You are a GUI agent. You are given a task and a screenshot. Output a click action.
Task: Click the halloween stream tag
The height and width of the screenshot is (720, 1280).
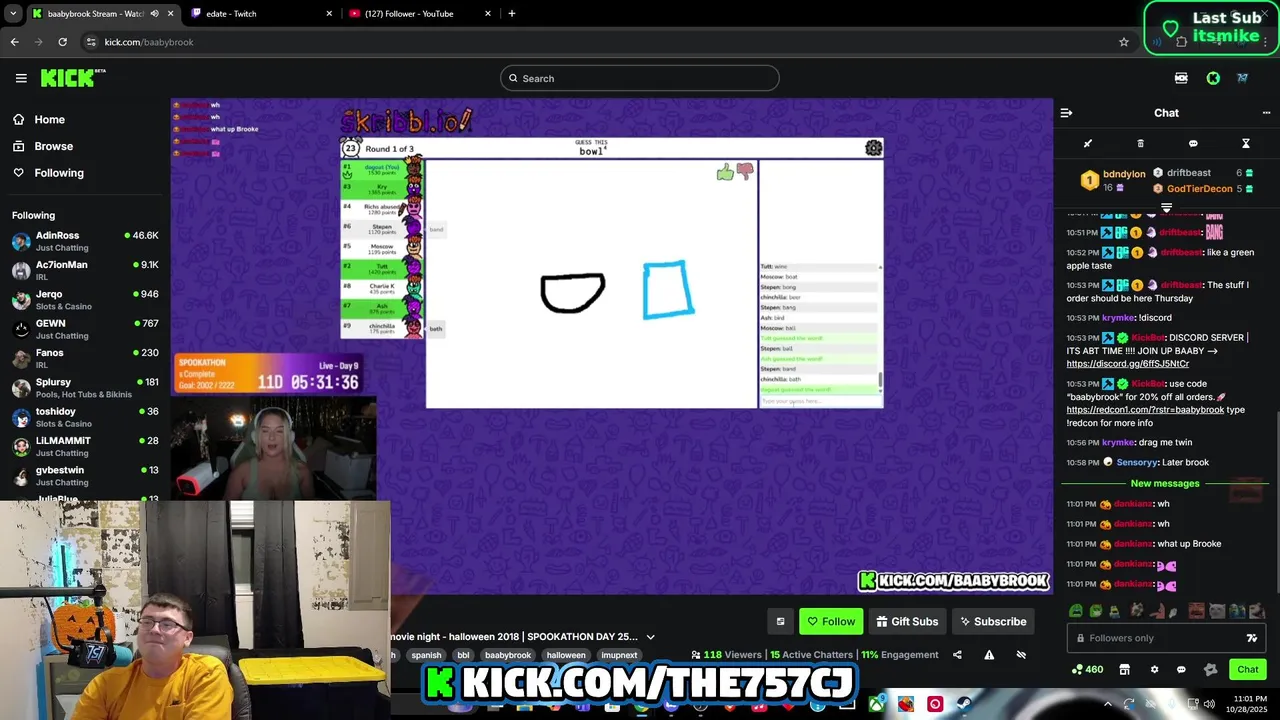[x=566, y=655]
